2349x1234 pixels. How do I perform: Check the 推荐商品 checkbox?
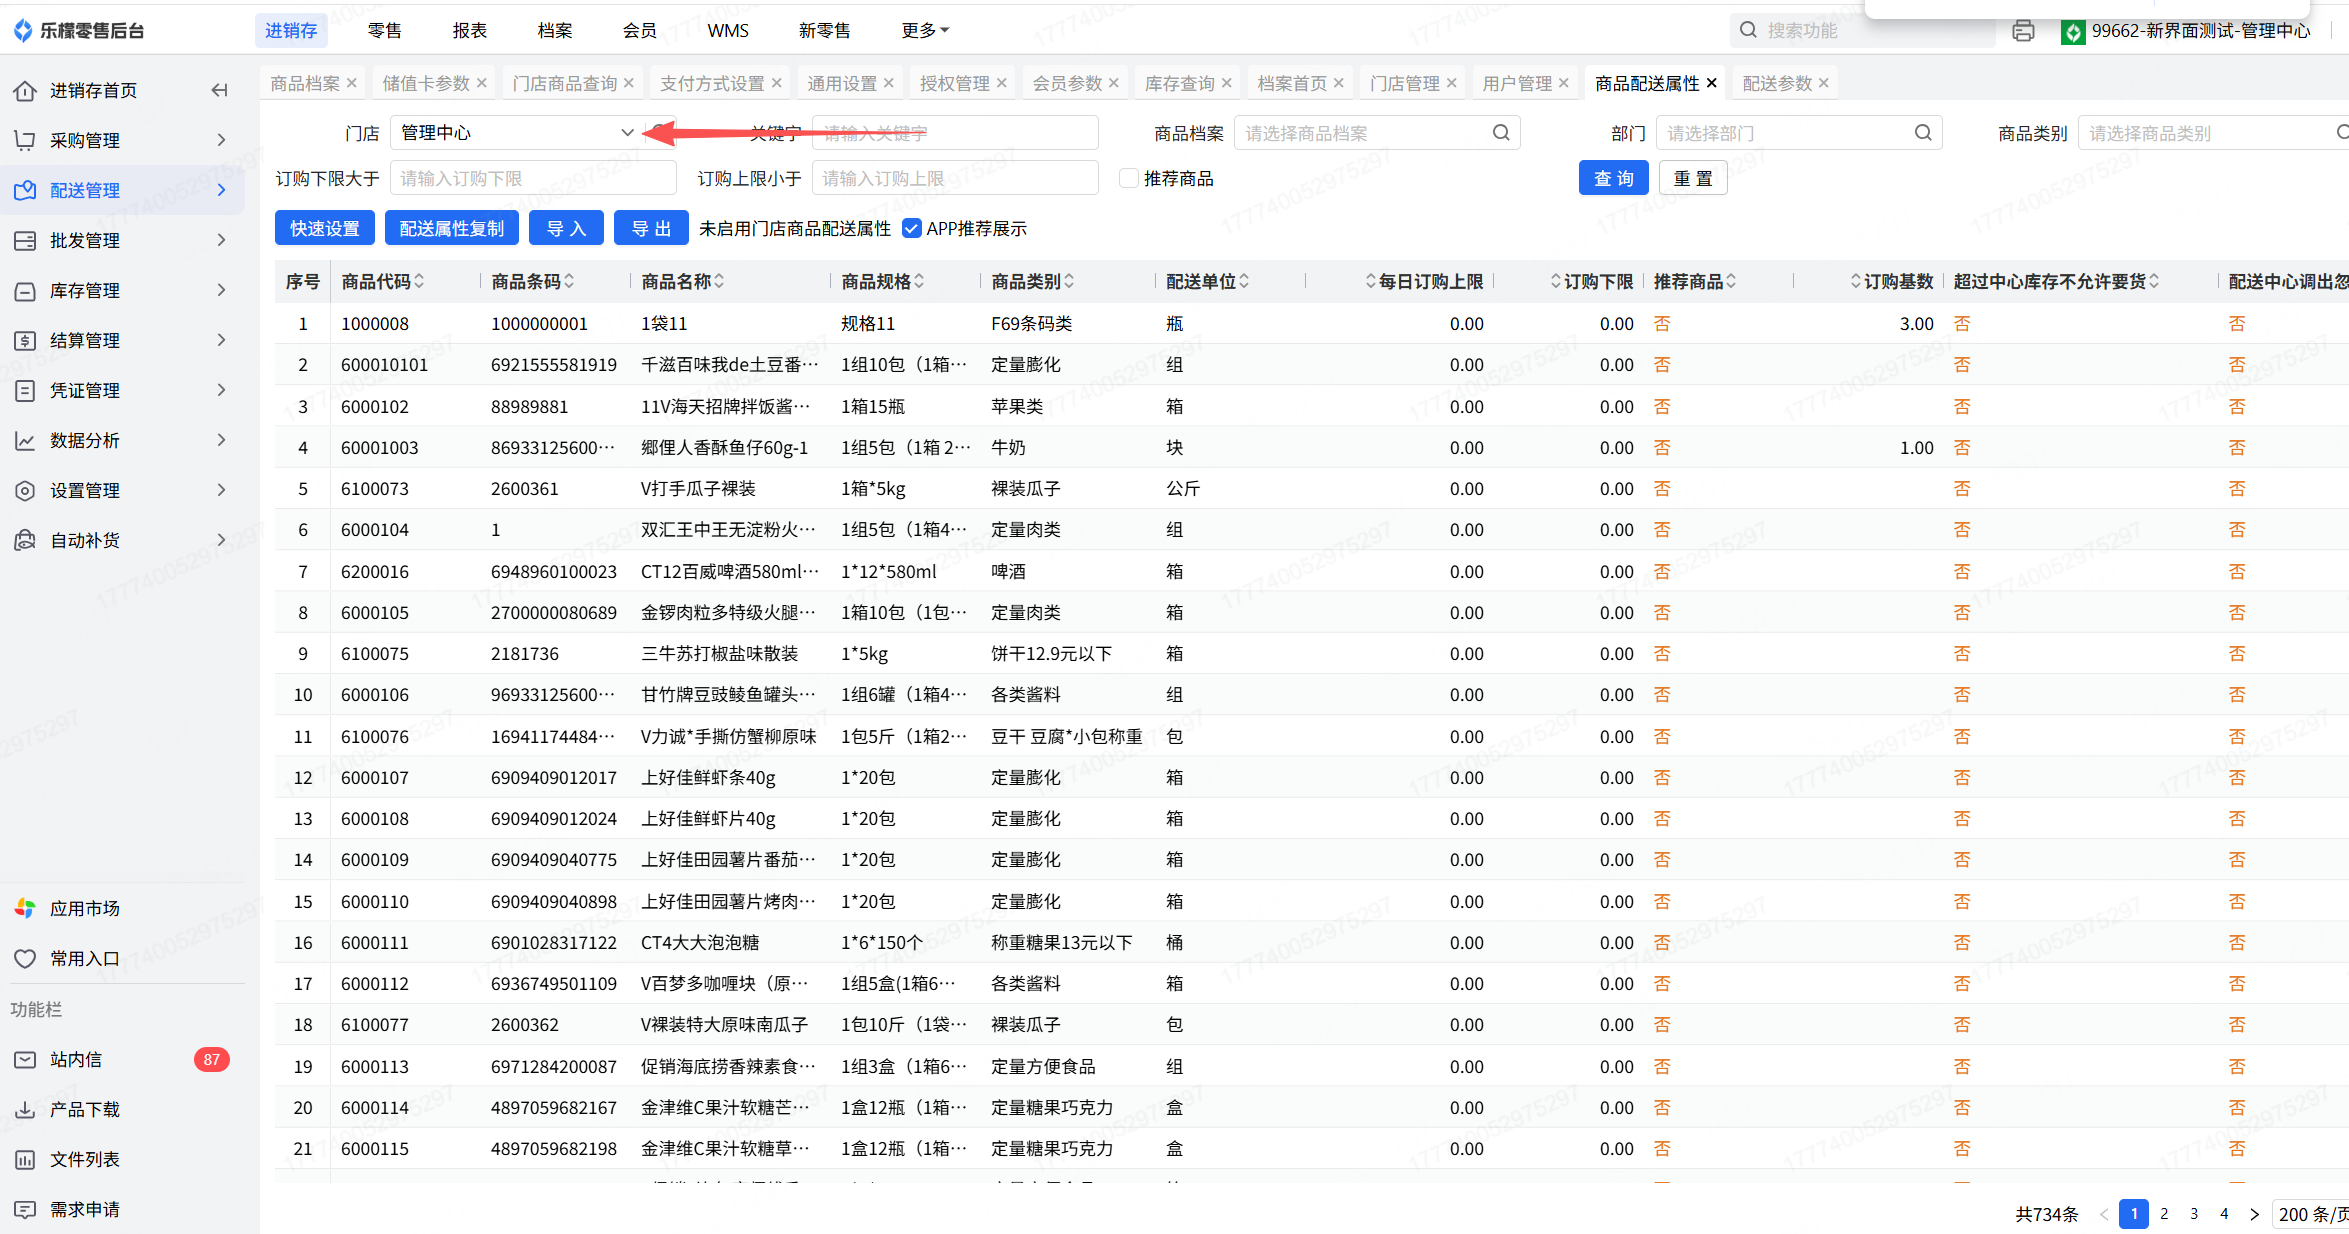(1129, 178)
